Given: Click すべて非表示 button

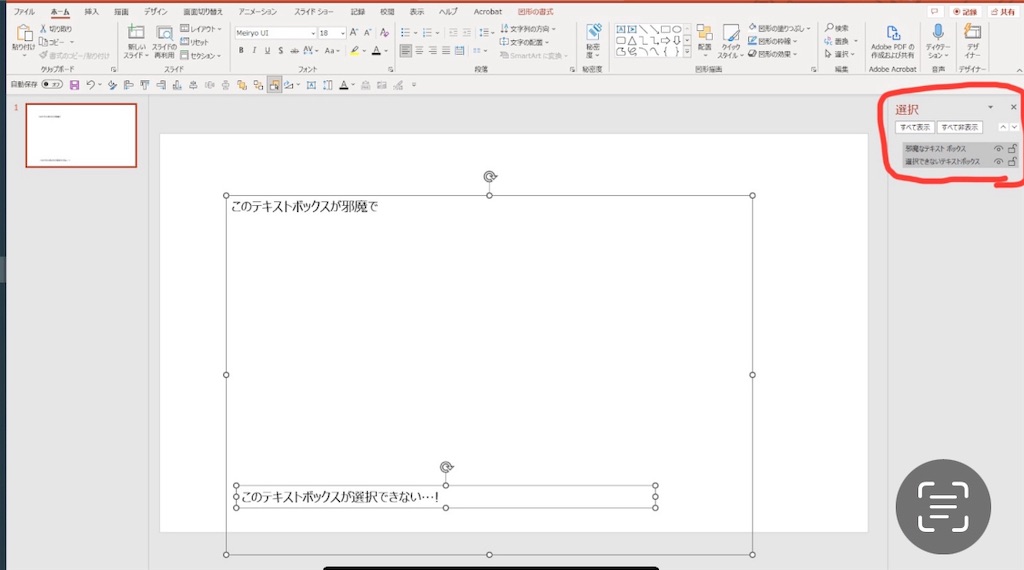Looking at the screenshot, I should pos(959,127).
